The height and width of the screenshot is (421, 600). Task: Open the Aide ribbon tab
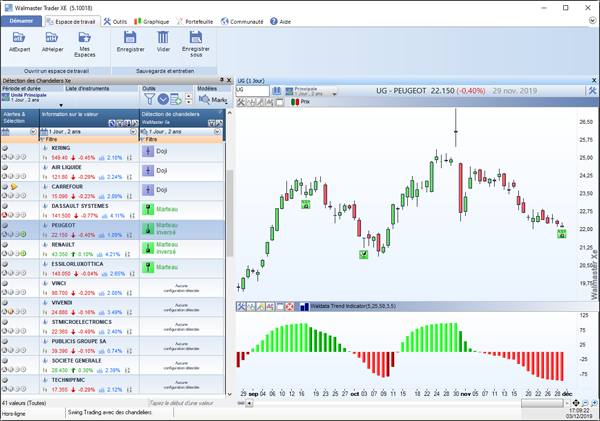[280, 21]
